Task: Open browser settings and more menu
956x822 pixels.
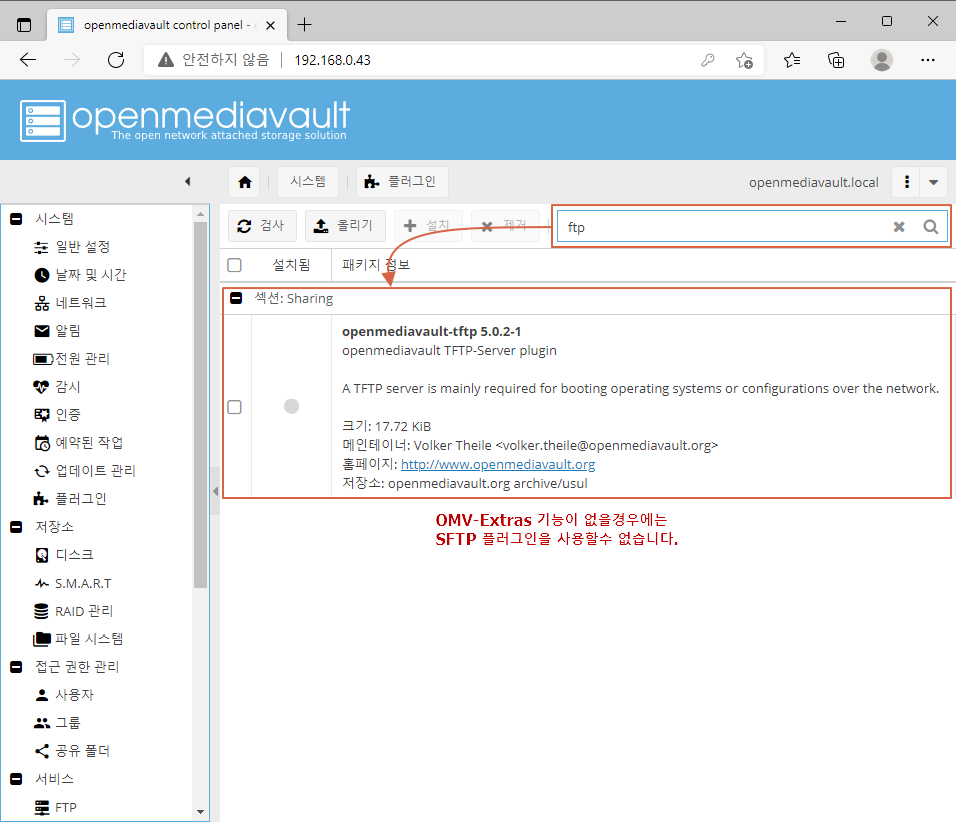Action: [x=928, y=60]
